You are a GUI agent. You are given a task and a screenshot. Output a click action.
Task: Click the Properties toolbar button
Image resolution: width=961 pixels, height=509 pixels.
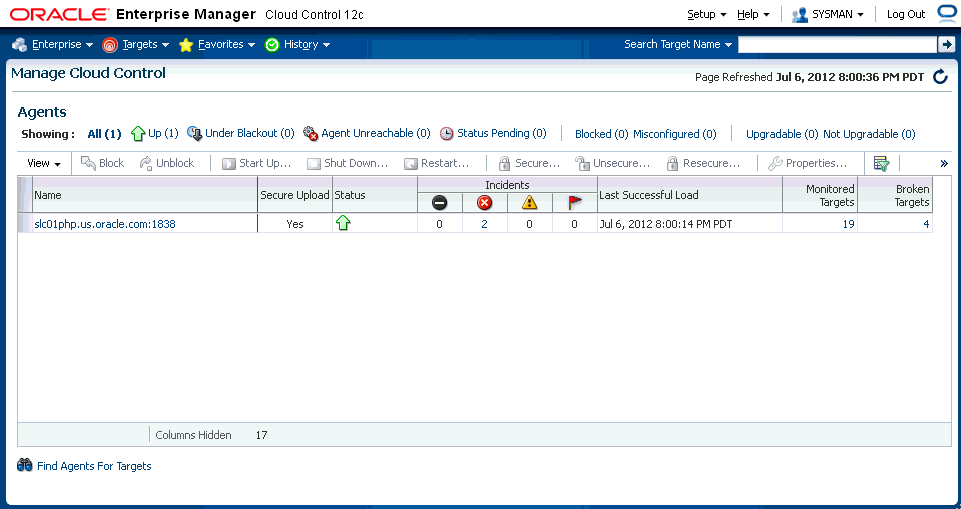(808, 164)
